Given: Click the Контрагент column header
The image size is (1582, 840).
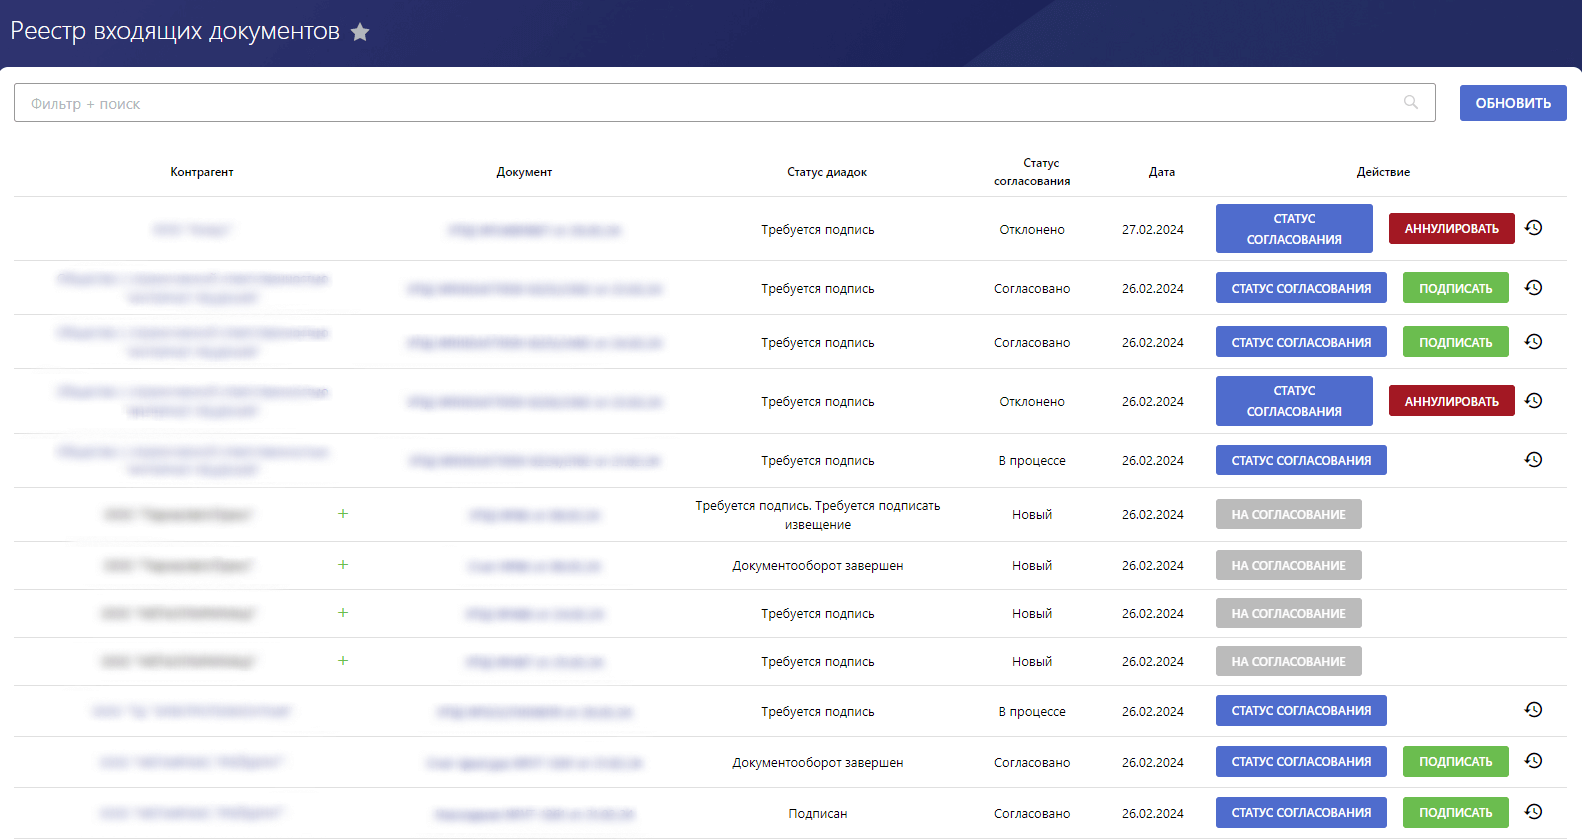Looking at the screenshot, I should click(202, 172).
